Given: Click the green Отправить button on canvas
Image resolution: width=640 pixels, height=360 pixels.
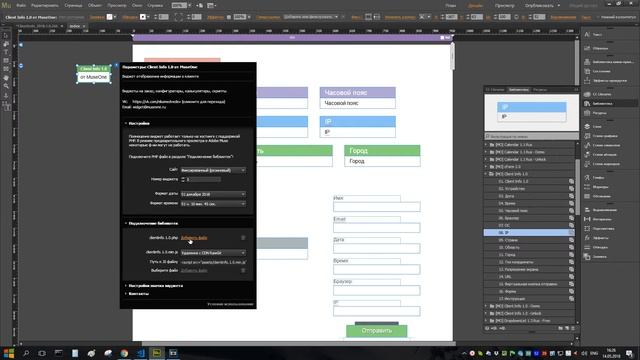Looking at the screenshot, I should pos(376,331).
